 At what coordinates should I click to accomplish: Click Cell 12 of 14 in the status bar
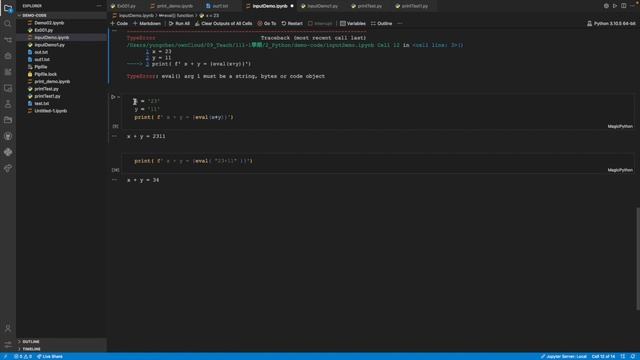pyautogui.click(x=603, y=356)
